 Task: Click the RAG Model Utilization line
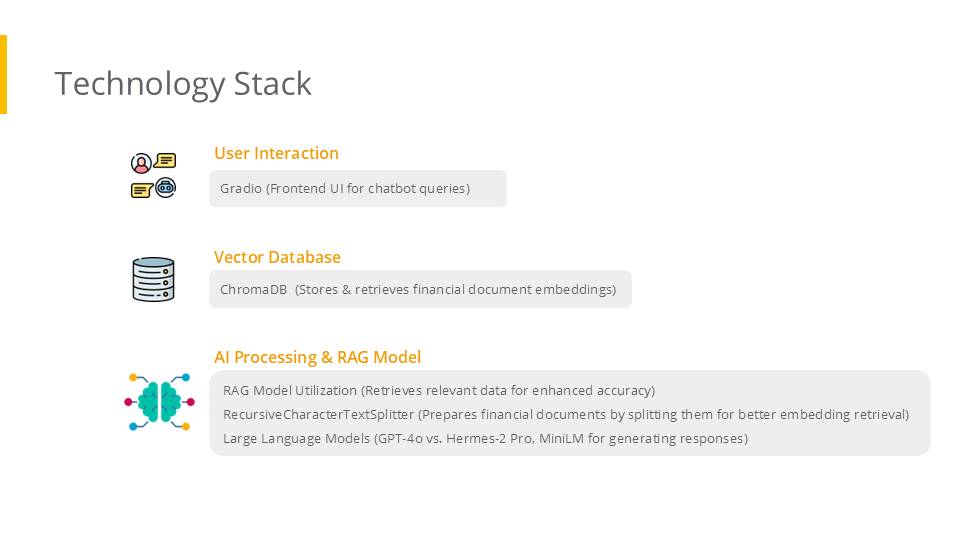tap(439, 390)
